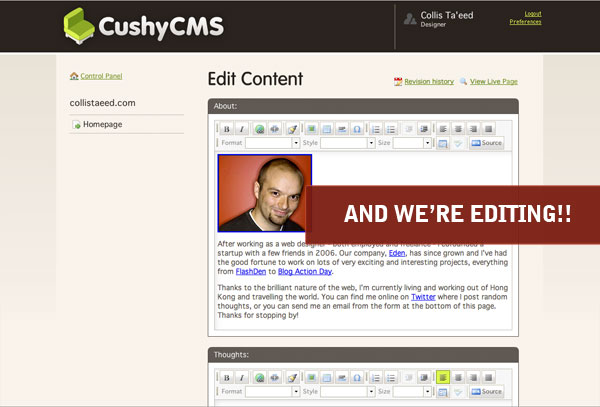Click the Show Blocks icon in About editor
Screen dimensions: 600x407
point(443,143)
